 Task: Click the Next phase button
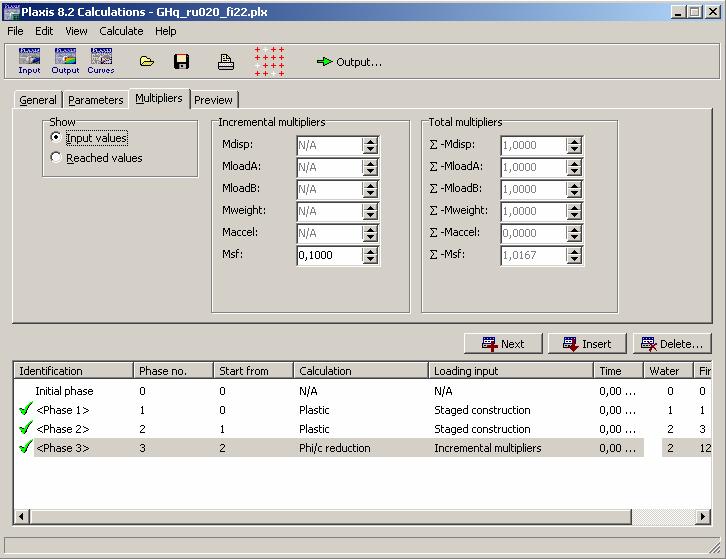pos(503,344)
